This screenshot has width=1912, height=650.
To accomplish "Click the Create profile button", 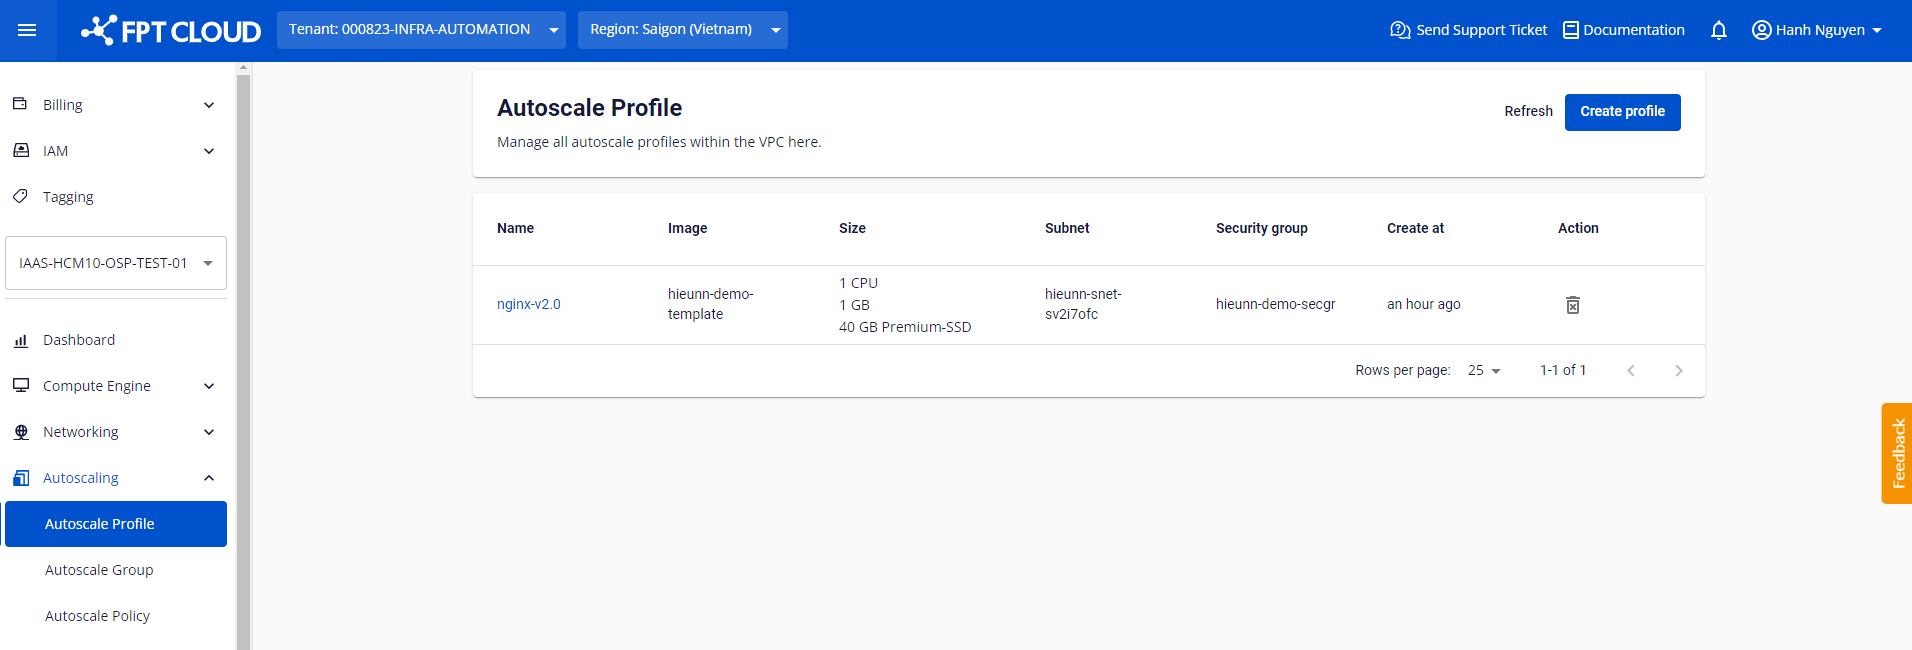I will click(1622, 112).
